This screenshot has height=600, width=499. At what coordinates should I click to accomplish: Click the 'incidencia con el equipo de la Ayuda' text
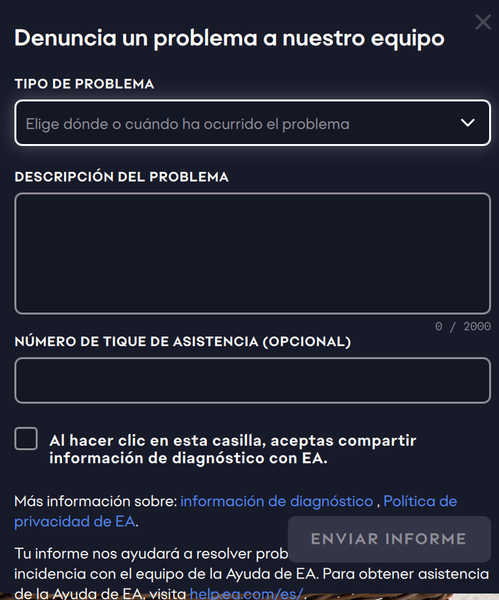pyautogui.click(x=165, y=574)
